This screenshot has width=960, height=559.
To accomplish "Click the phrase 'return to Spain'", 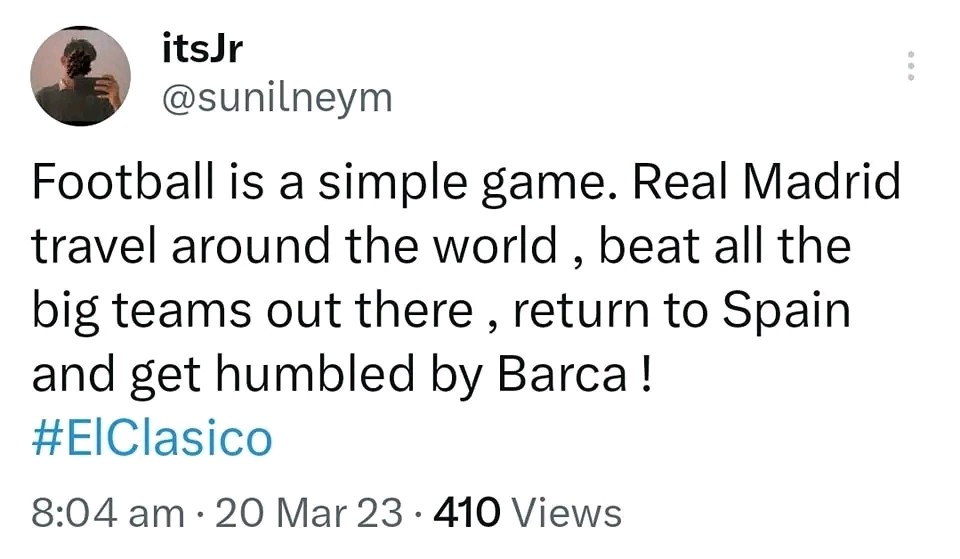I will point(682,312).
